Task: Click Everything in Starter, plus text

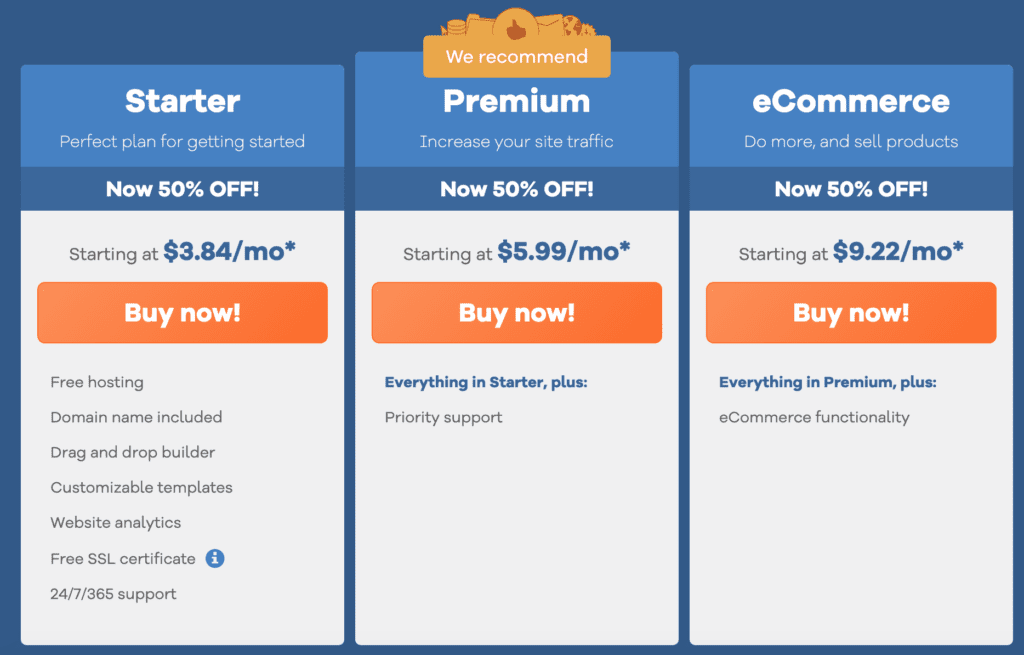Action: point(486,382)
